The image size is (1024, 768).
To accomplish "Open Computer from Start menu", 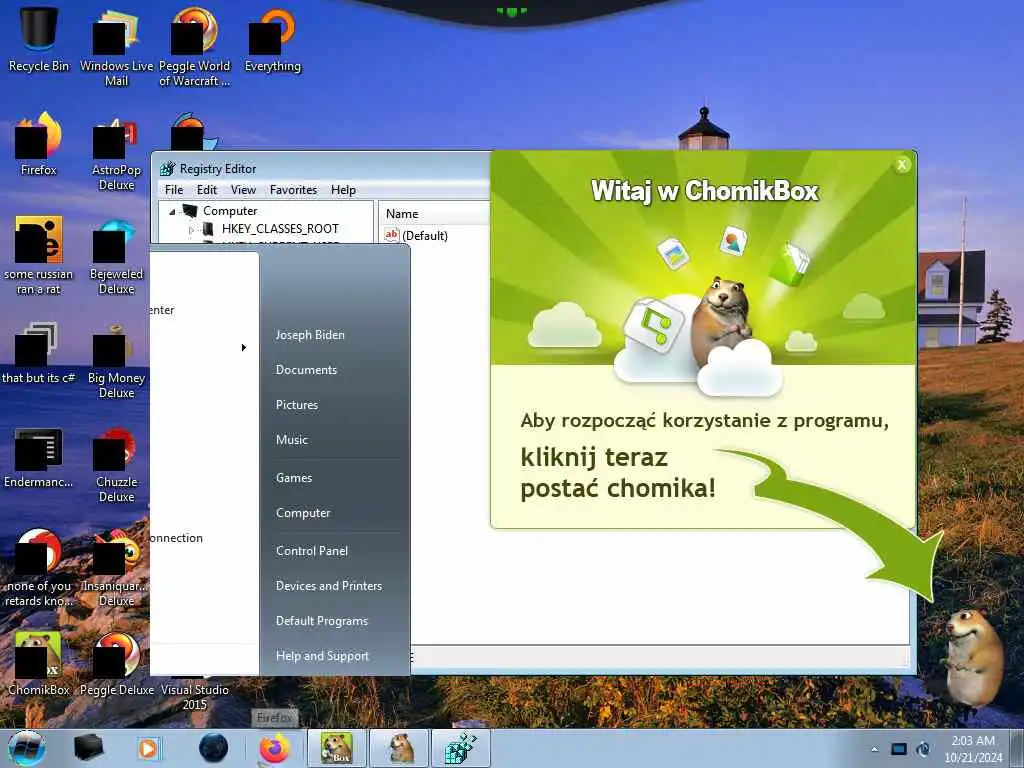I will pyautogui.click(x=303, y=513).
